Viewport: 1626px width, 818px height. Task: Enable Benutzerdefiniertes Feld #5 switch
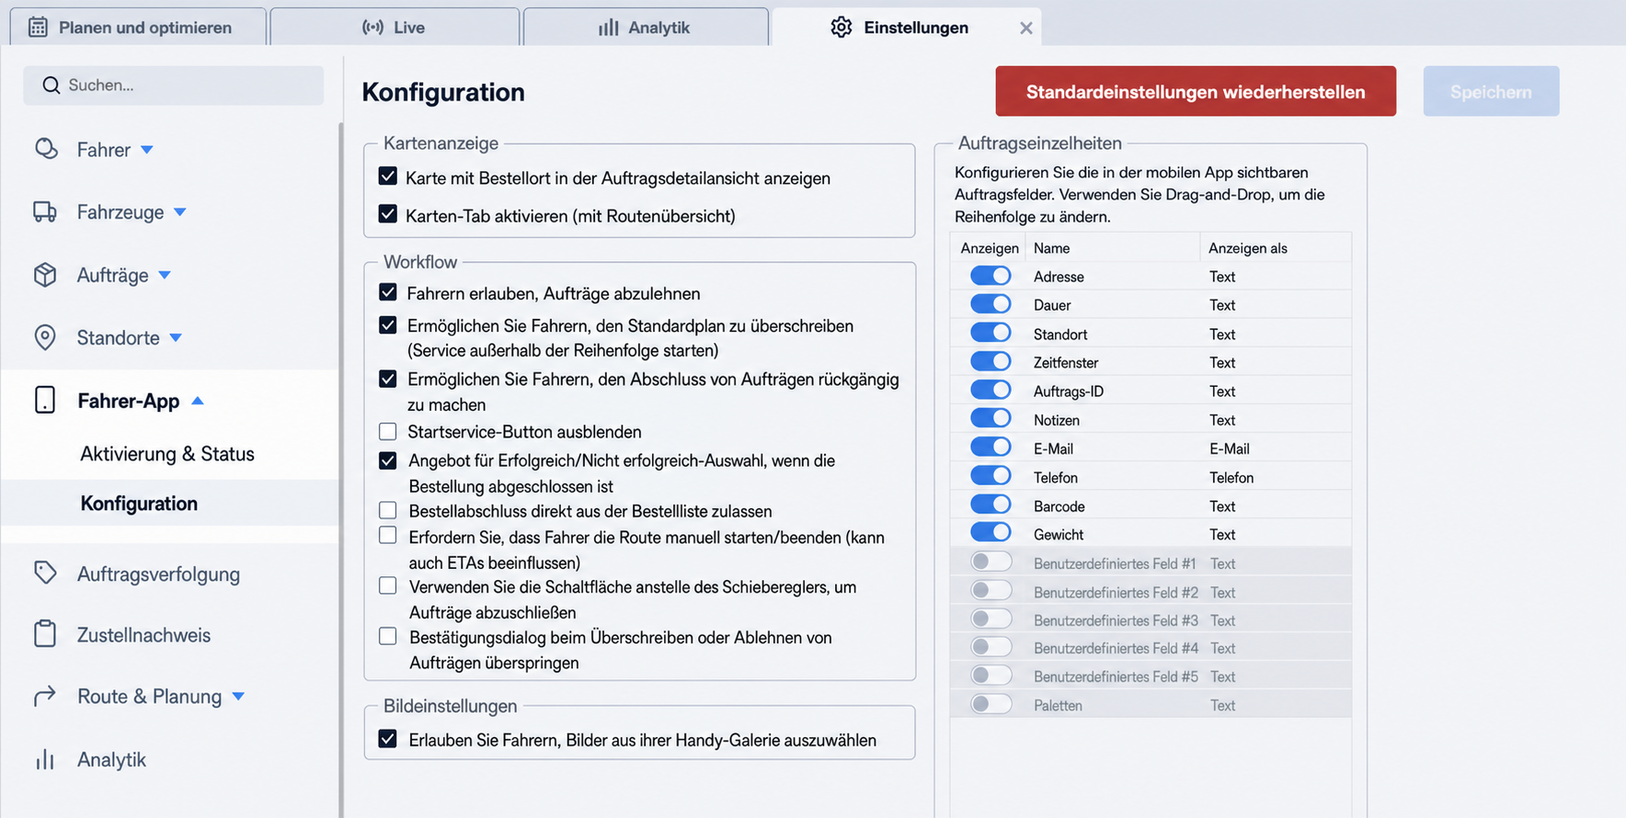(x=991, y=675)
